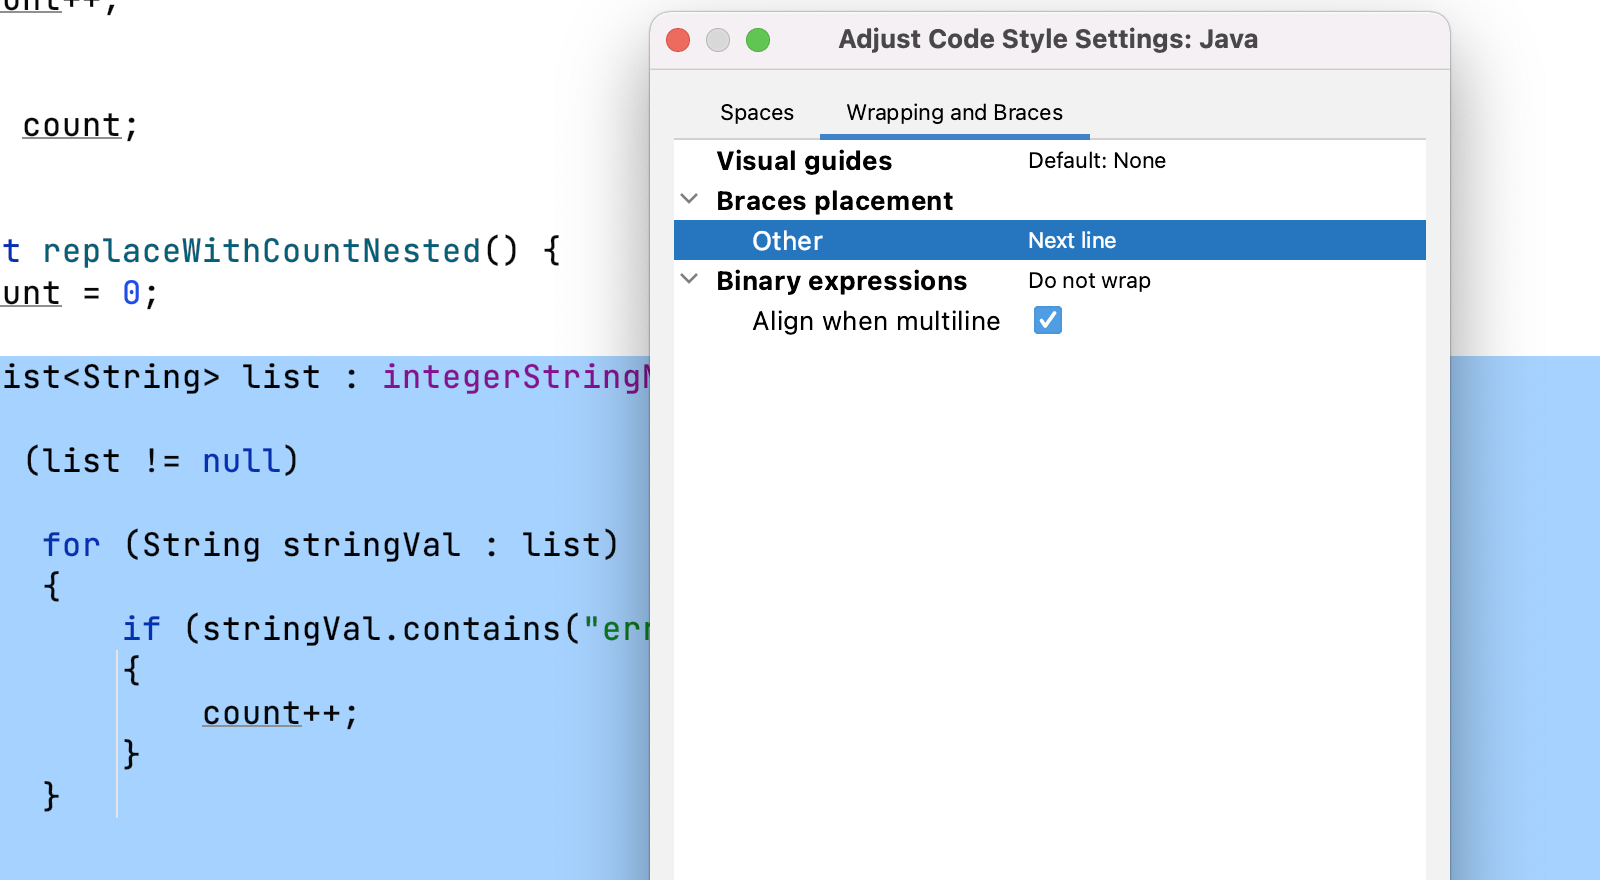Screen dimensions: 1600x880
Task: Click the Visual guides setting row
Action: (x=1049, y=160)
